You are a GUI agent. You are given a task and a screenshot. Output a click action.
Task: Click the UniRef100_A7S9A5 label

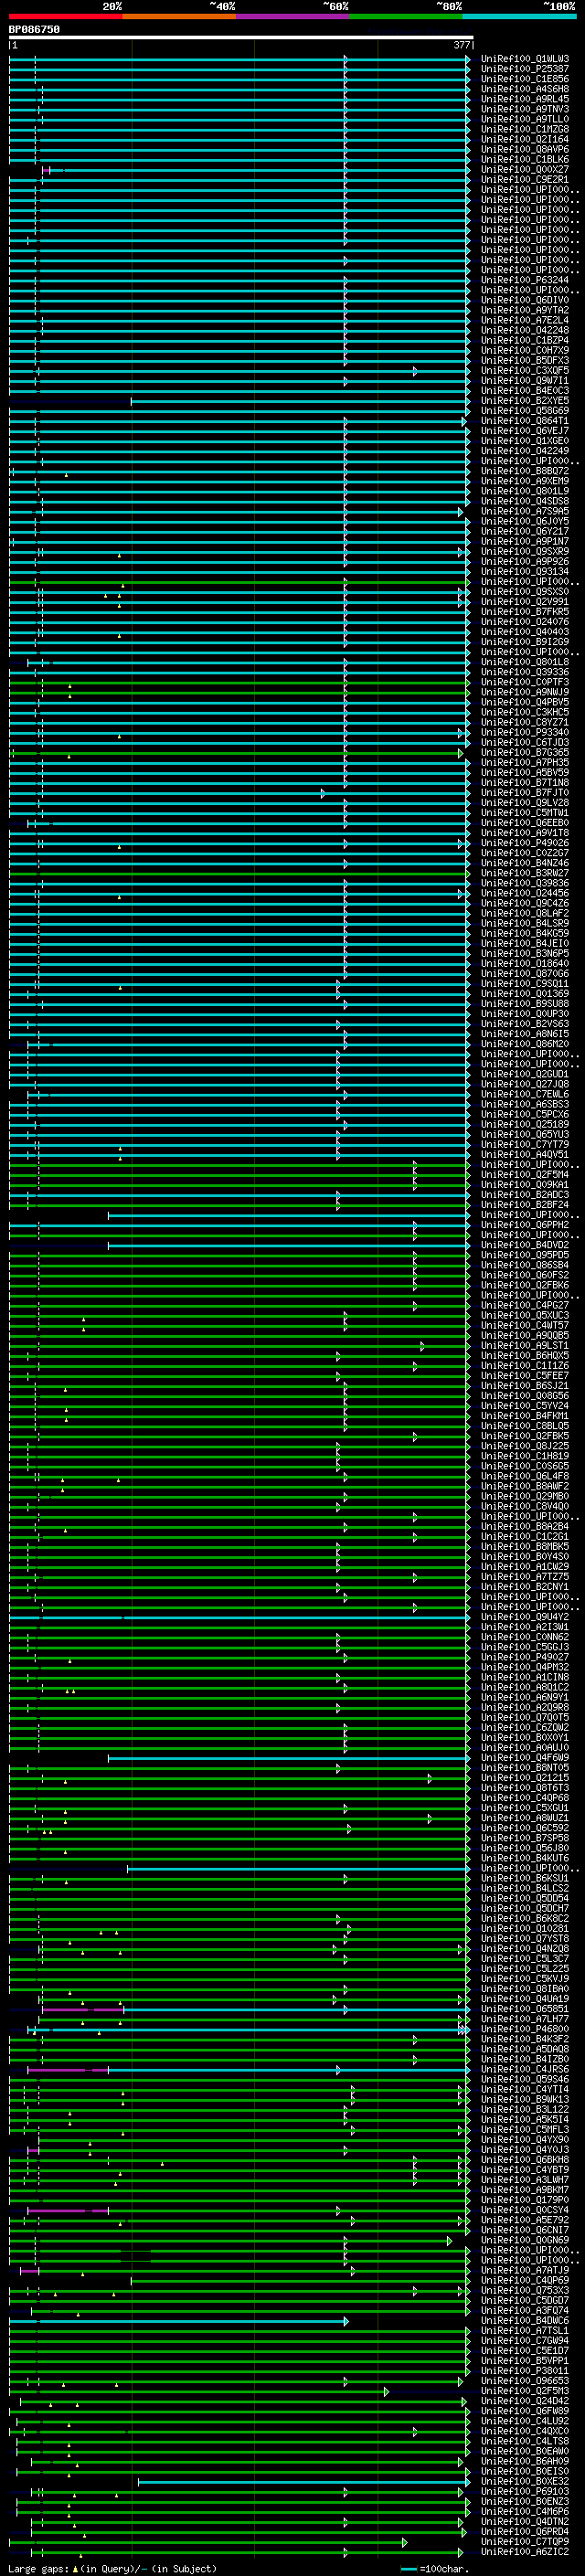coord(524,511)
